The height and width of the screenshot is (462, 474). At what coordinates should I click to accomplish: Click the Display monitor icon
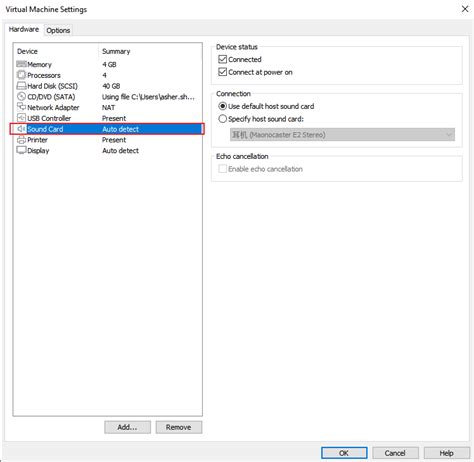point(21,150)
